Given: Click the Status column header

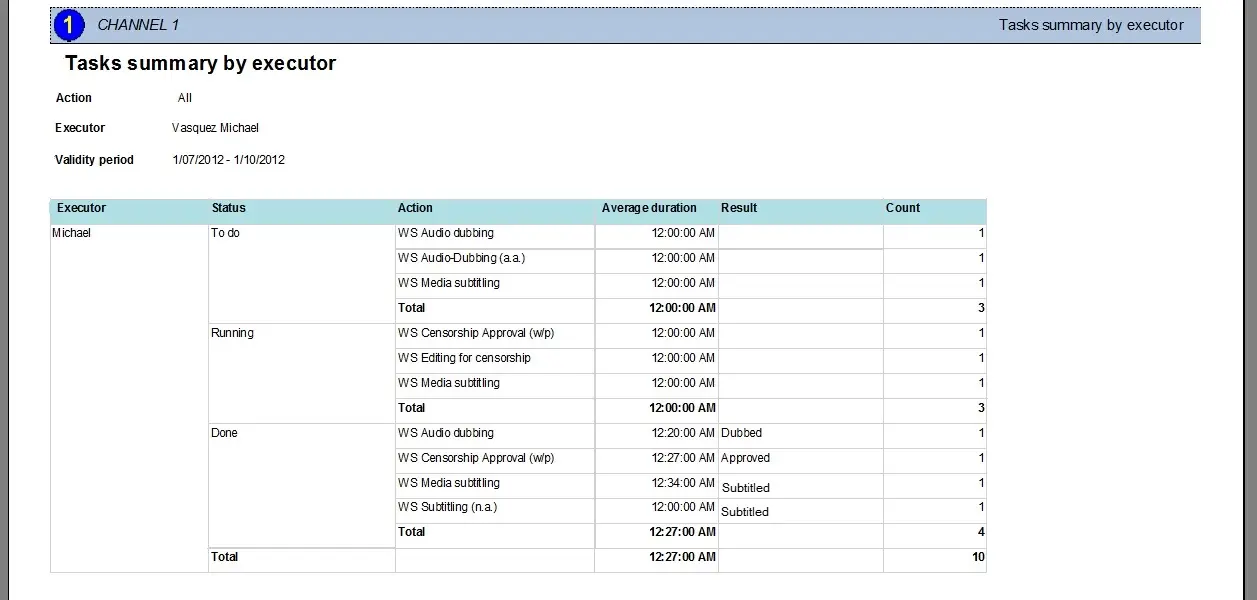Looking at the screenshot, I should 228,208.
